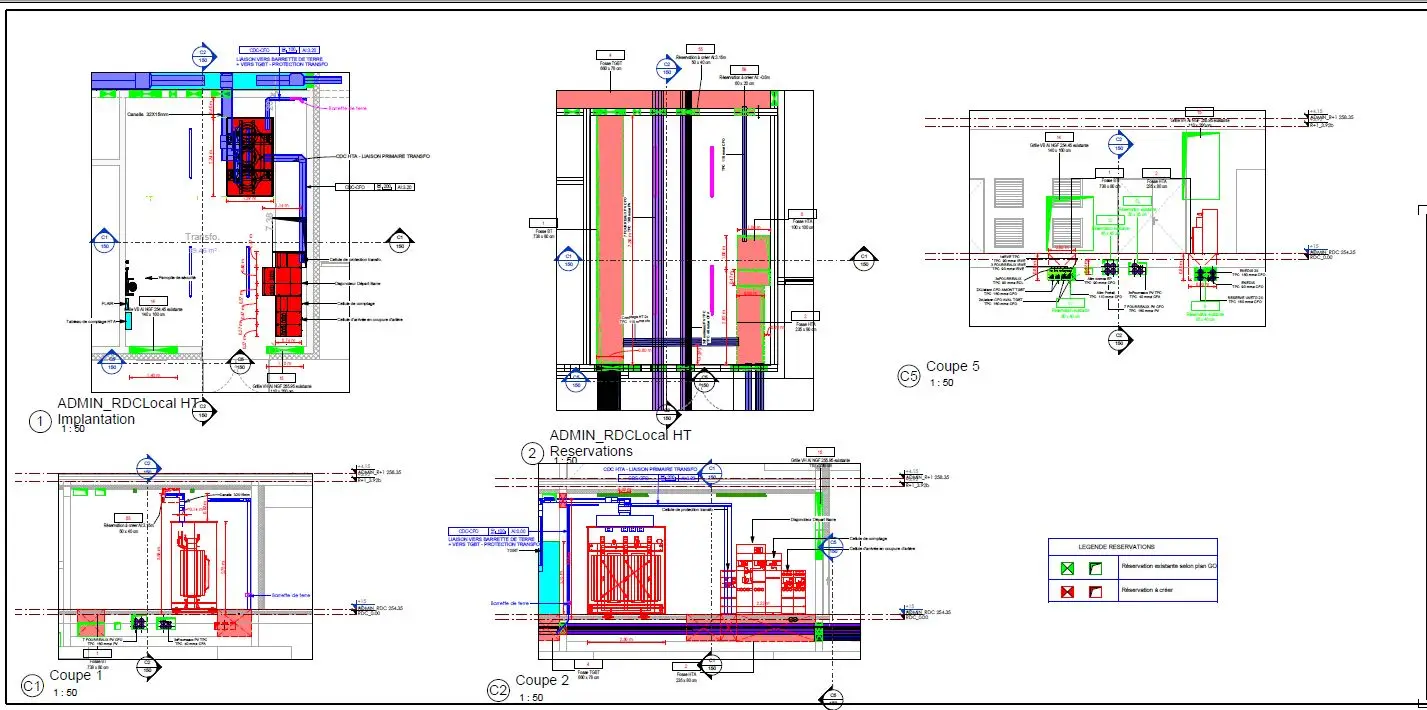Click the 'Transfo.' room label in plan
The image size is (1427, 710).
(201, 238)
